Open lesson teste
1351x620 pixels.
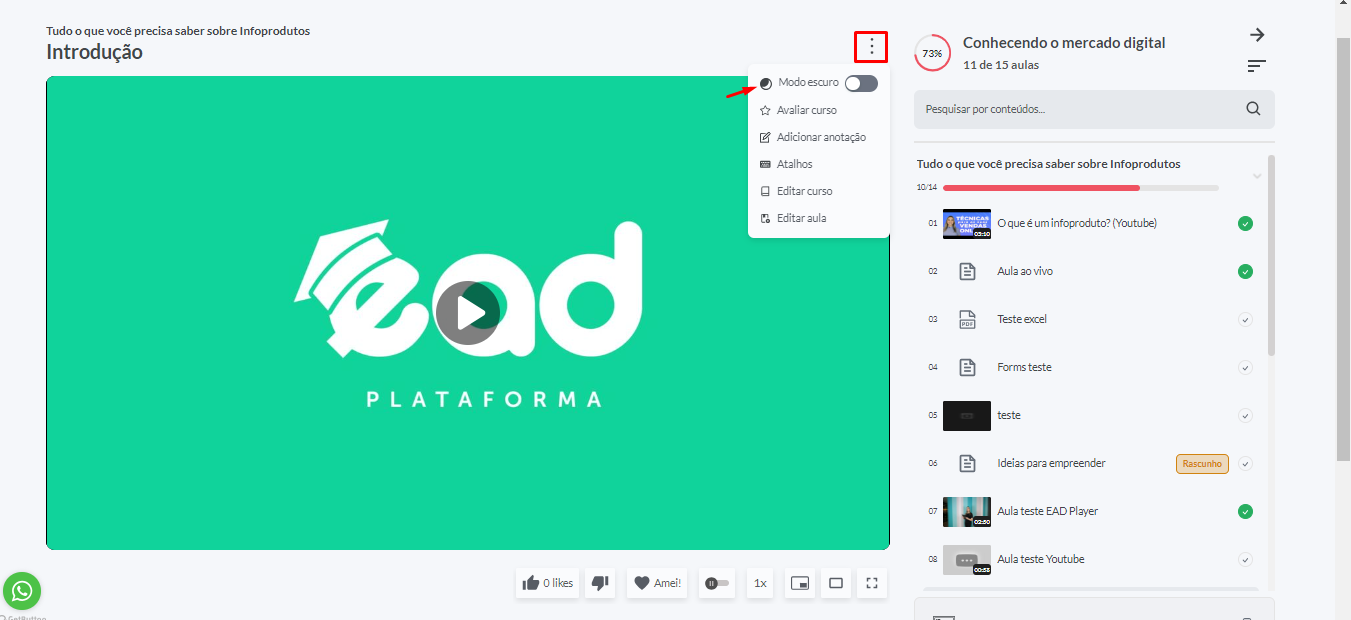(1009, 415)
